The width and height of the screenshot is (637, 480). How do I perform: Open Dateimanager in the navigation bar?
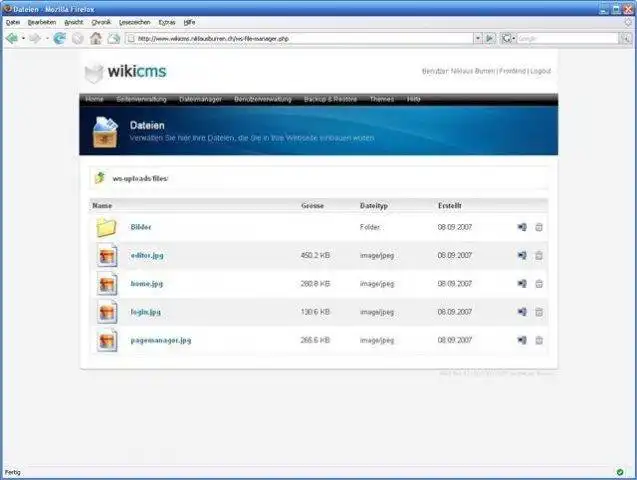201,99
